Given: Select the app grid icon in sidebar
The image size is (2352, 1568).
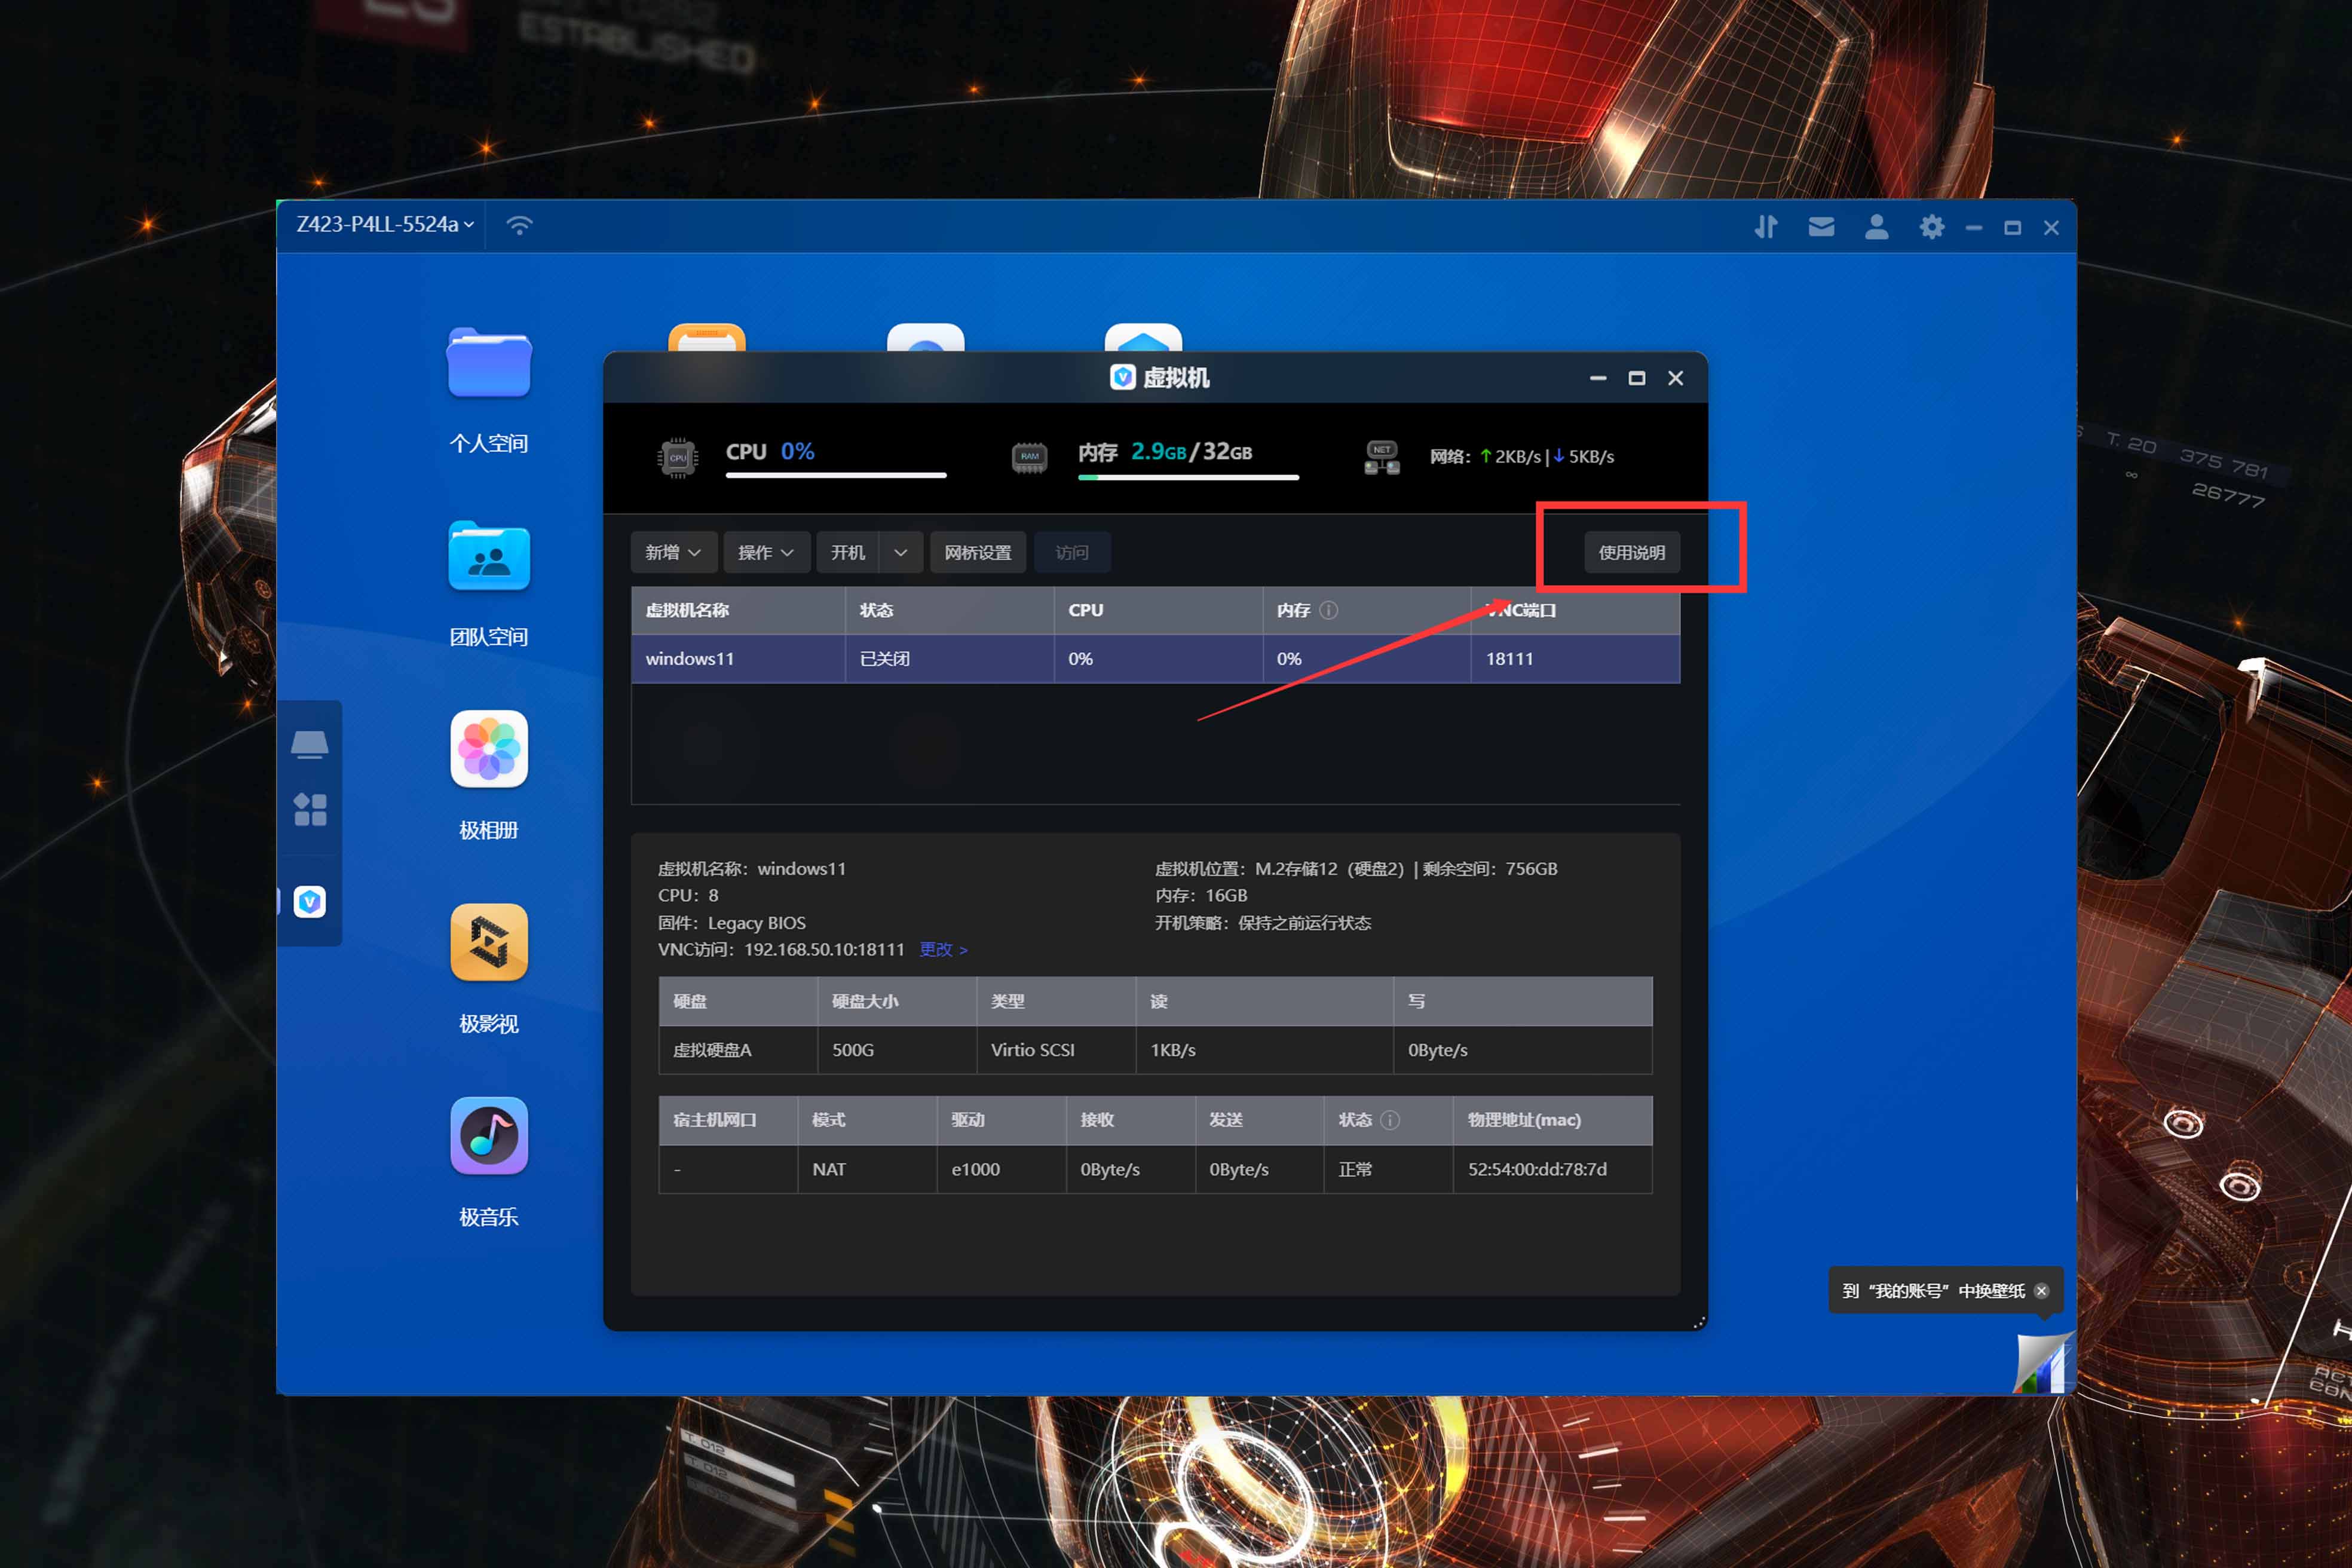Looking at the screenshot, I should [310, 809].
